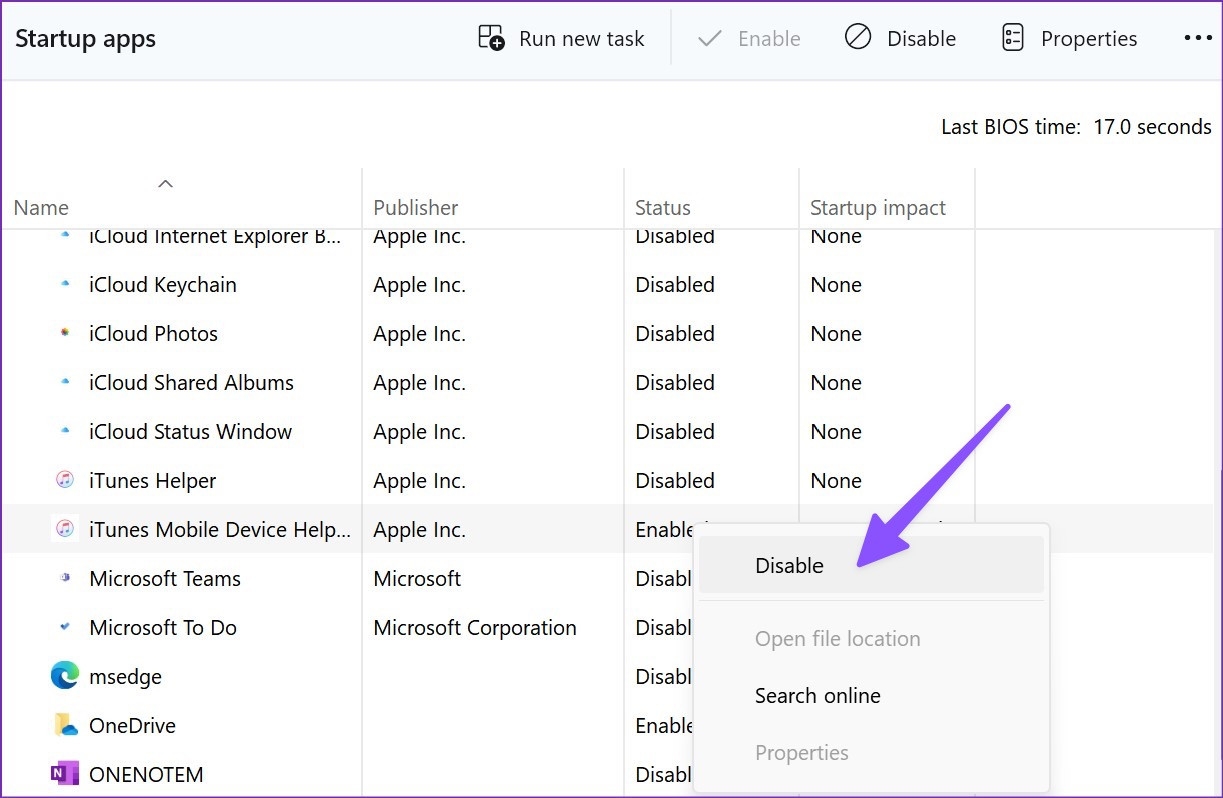This screenshot has width=1223, height=798.
Task: Click the Microsoft To Do icon
Action: pos(63,627)
